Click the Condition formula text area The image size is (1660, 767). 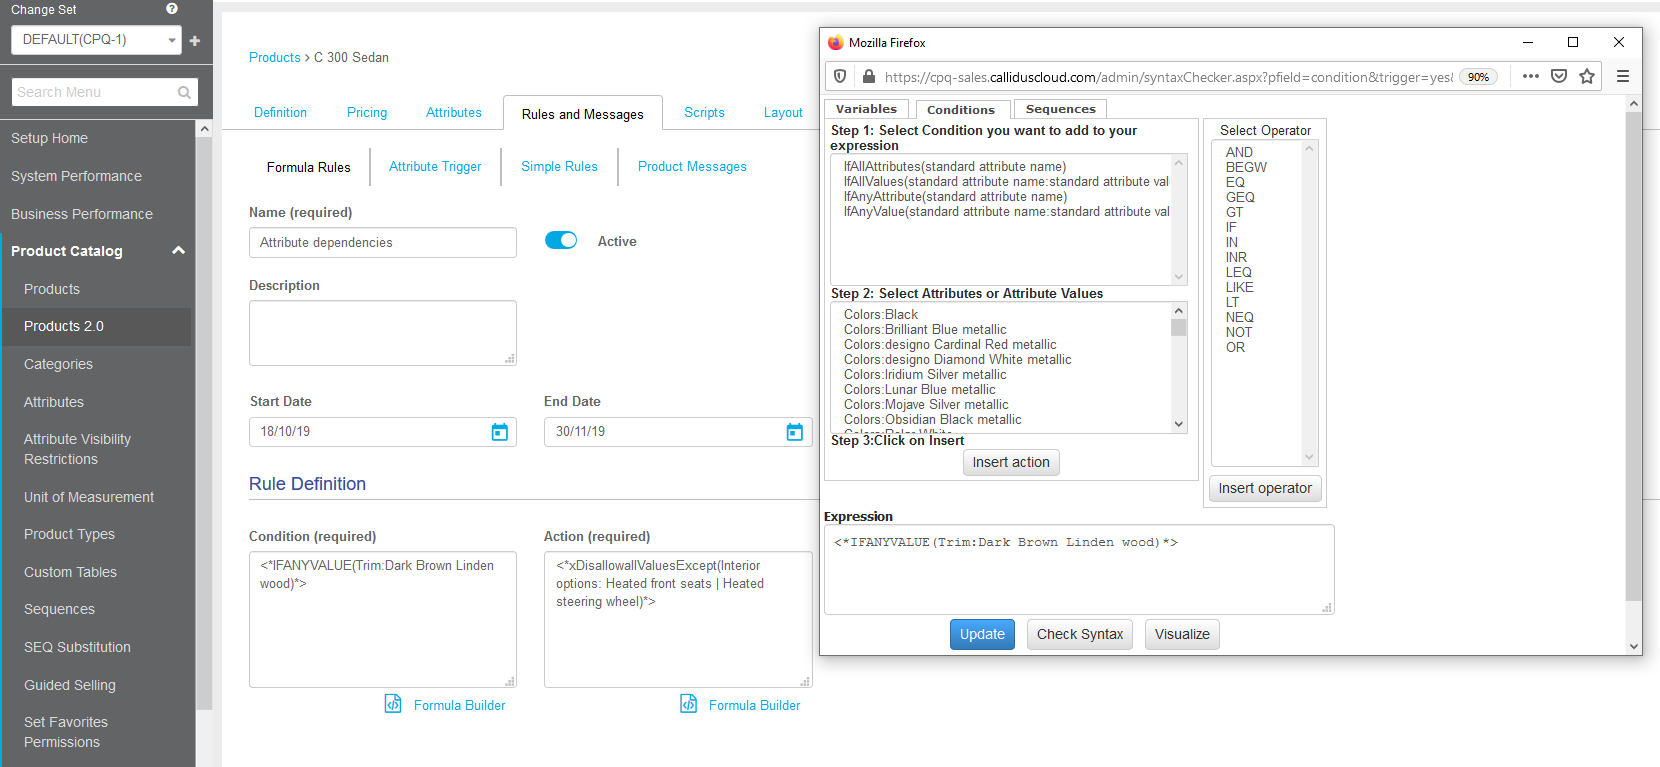(383, 619)
